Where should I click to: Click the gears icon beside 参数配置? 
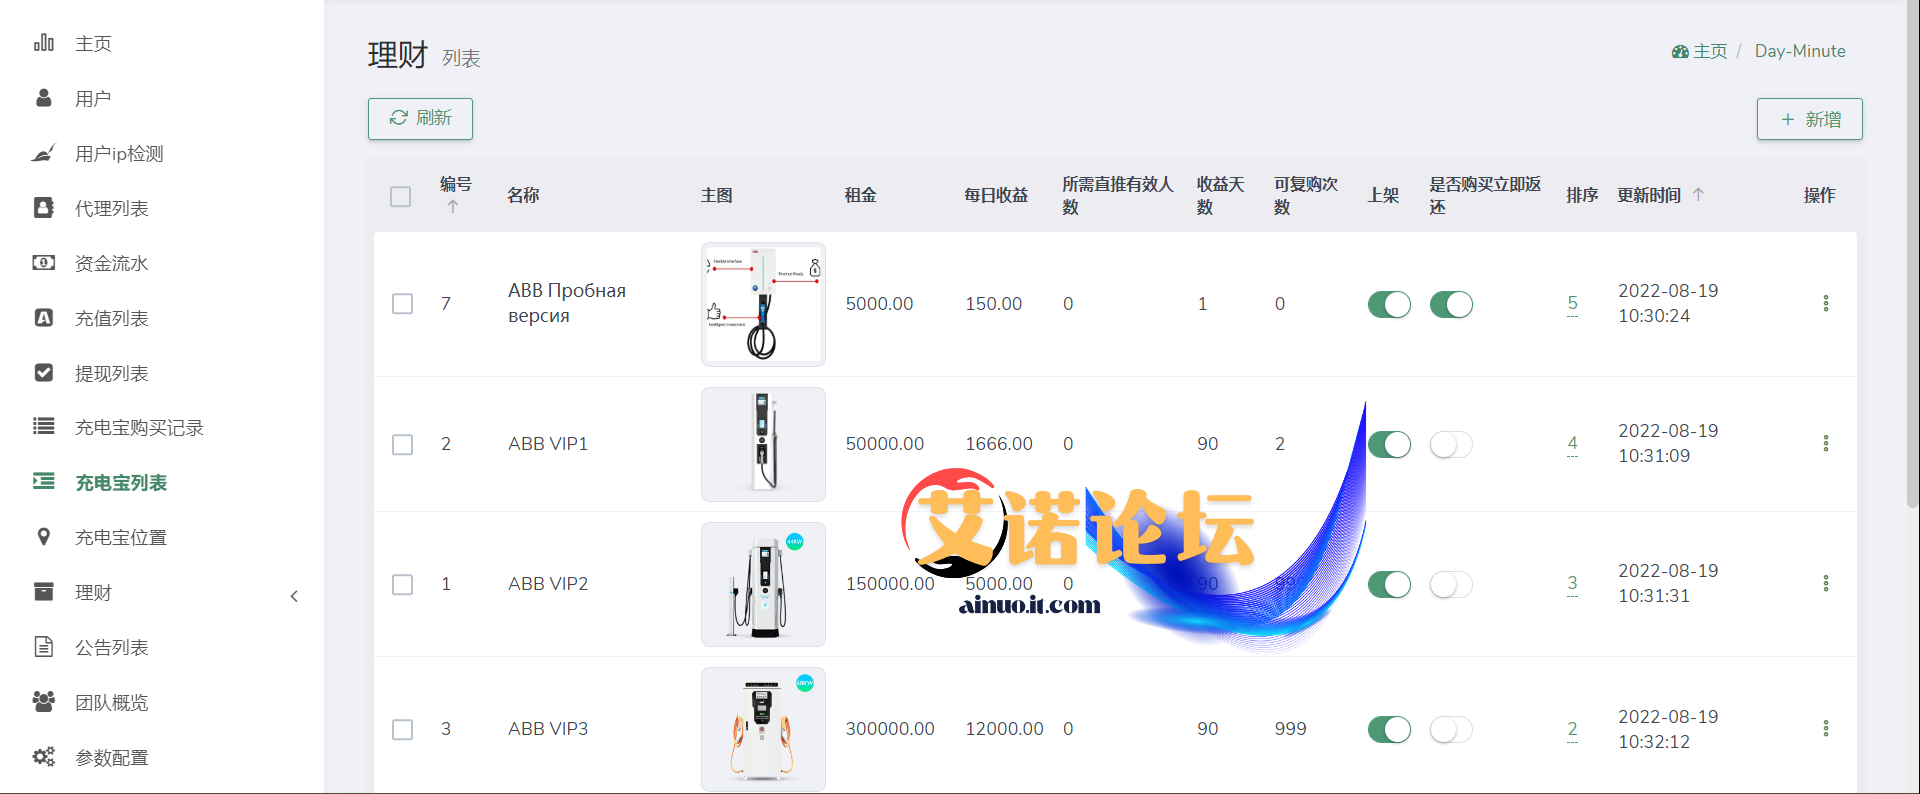coord(44,757)
